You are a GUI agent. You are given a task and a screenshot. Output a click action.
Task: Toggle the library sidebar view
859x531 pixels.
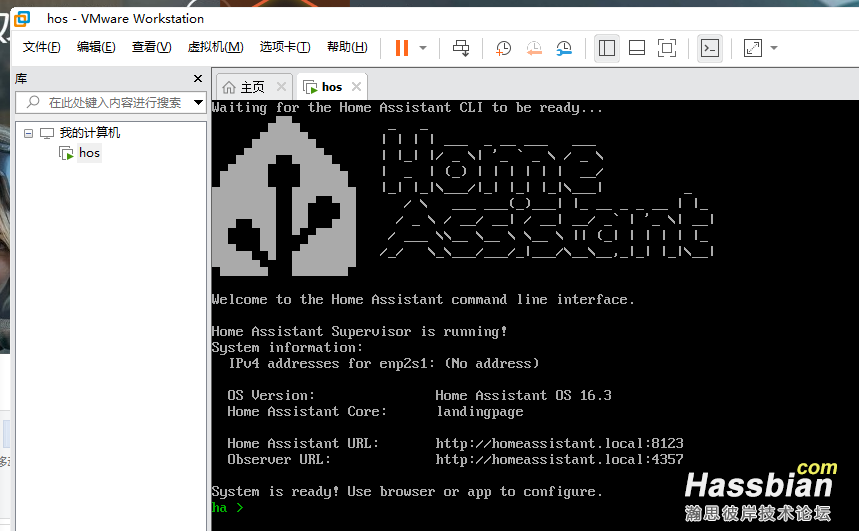pos(606,48)
